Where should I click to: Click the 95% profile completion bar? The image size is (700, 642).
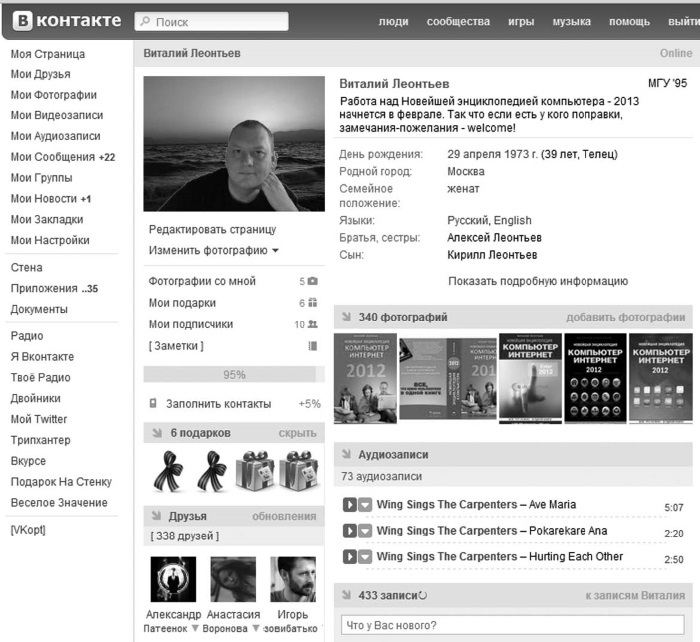[x=234, y=375]
